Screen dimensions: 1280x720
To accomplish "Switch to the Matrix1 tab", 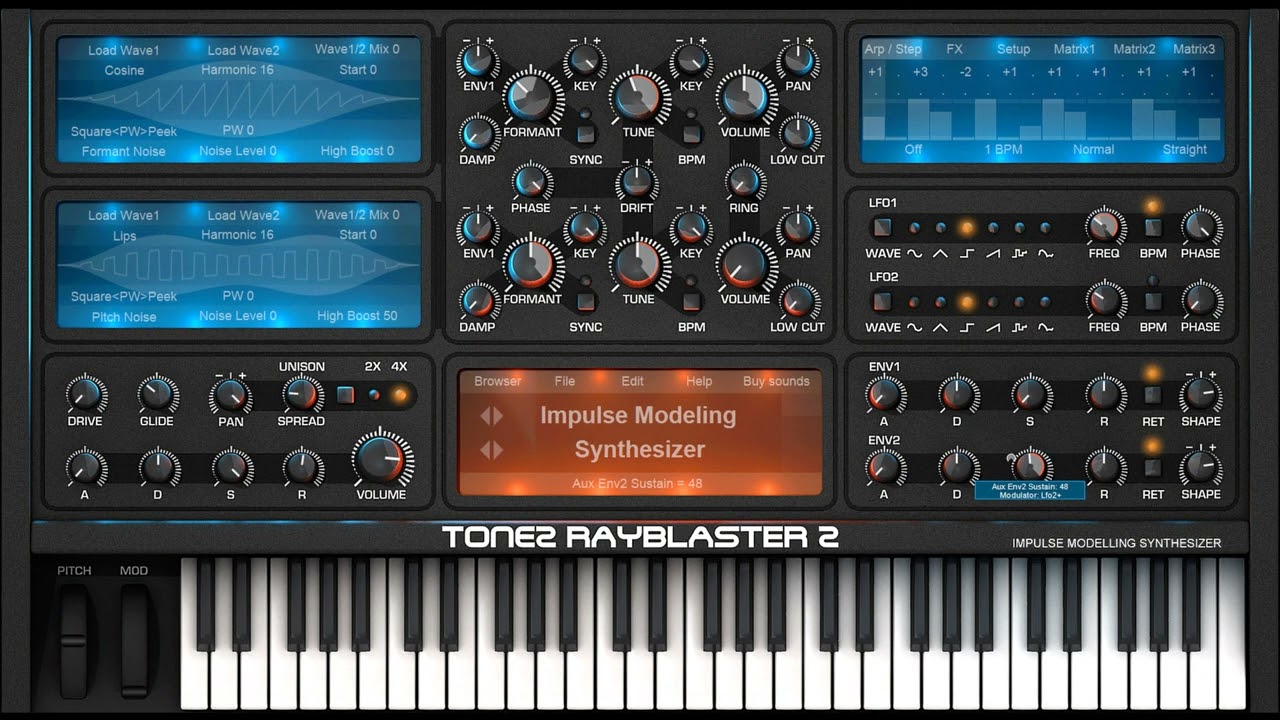I will [x=1074, y=49].
